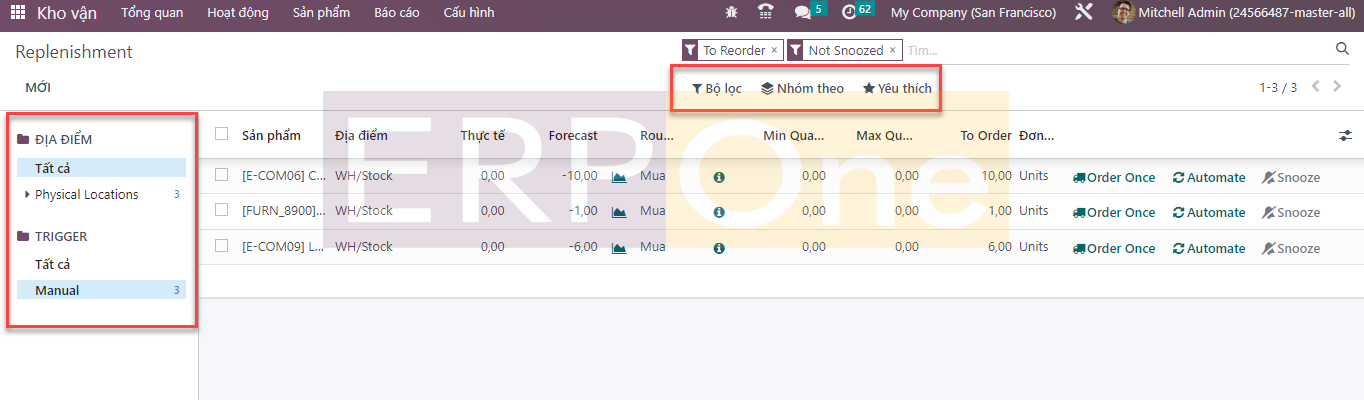1364x400 pixels.
Task: Open forecast chart icon for E-COM06 row
Action: [x=619, y=177]
